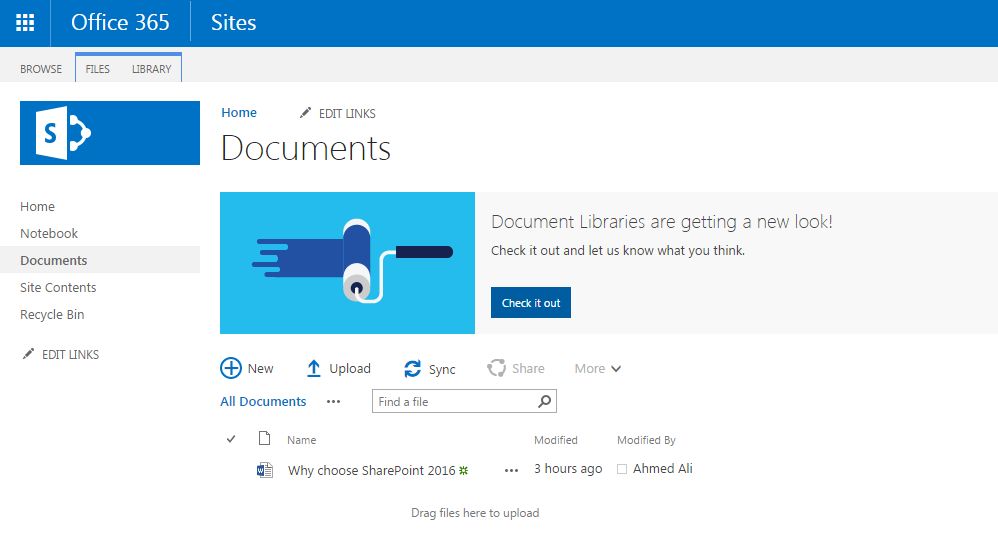Switch to the LIBRARY ribbon tab
The image size is (998, 537).
[x=151, y=69]
